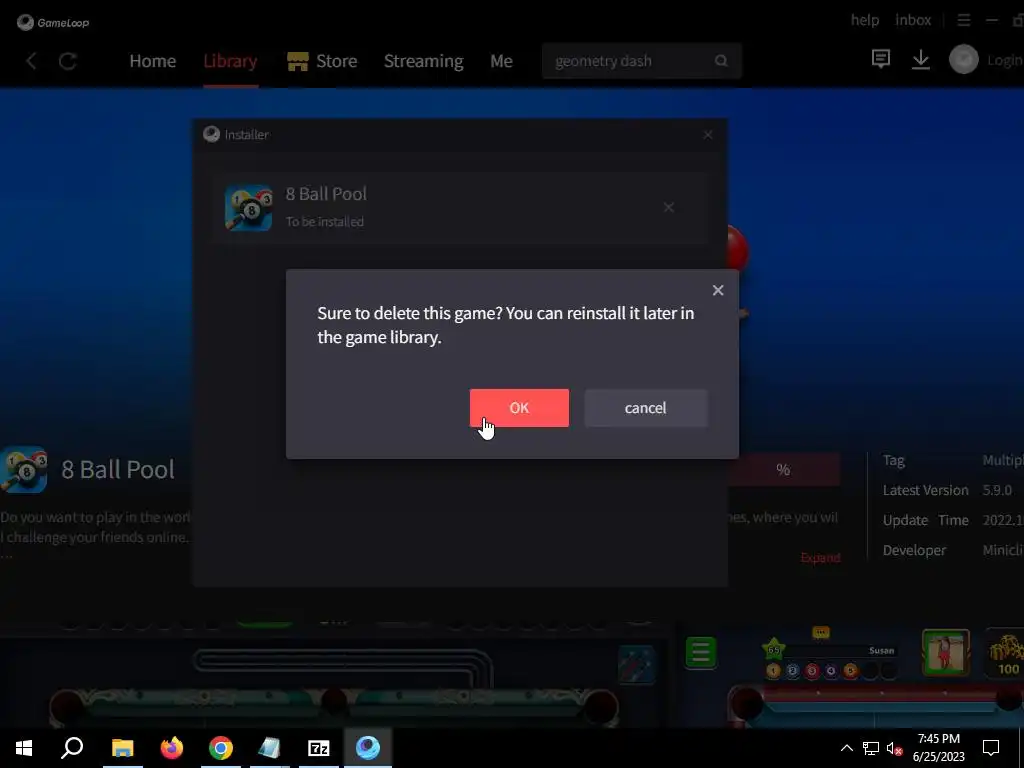Open the notification center icon
1024x768 pixels.
(991, 747)
